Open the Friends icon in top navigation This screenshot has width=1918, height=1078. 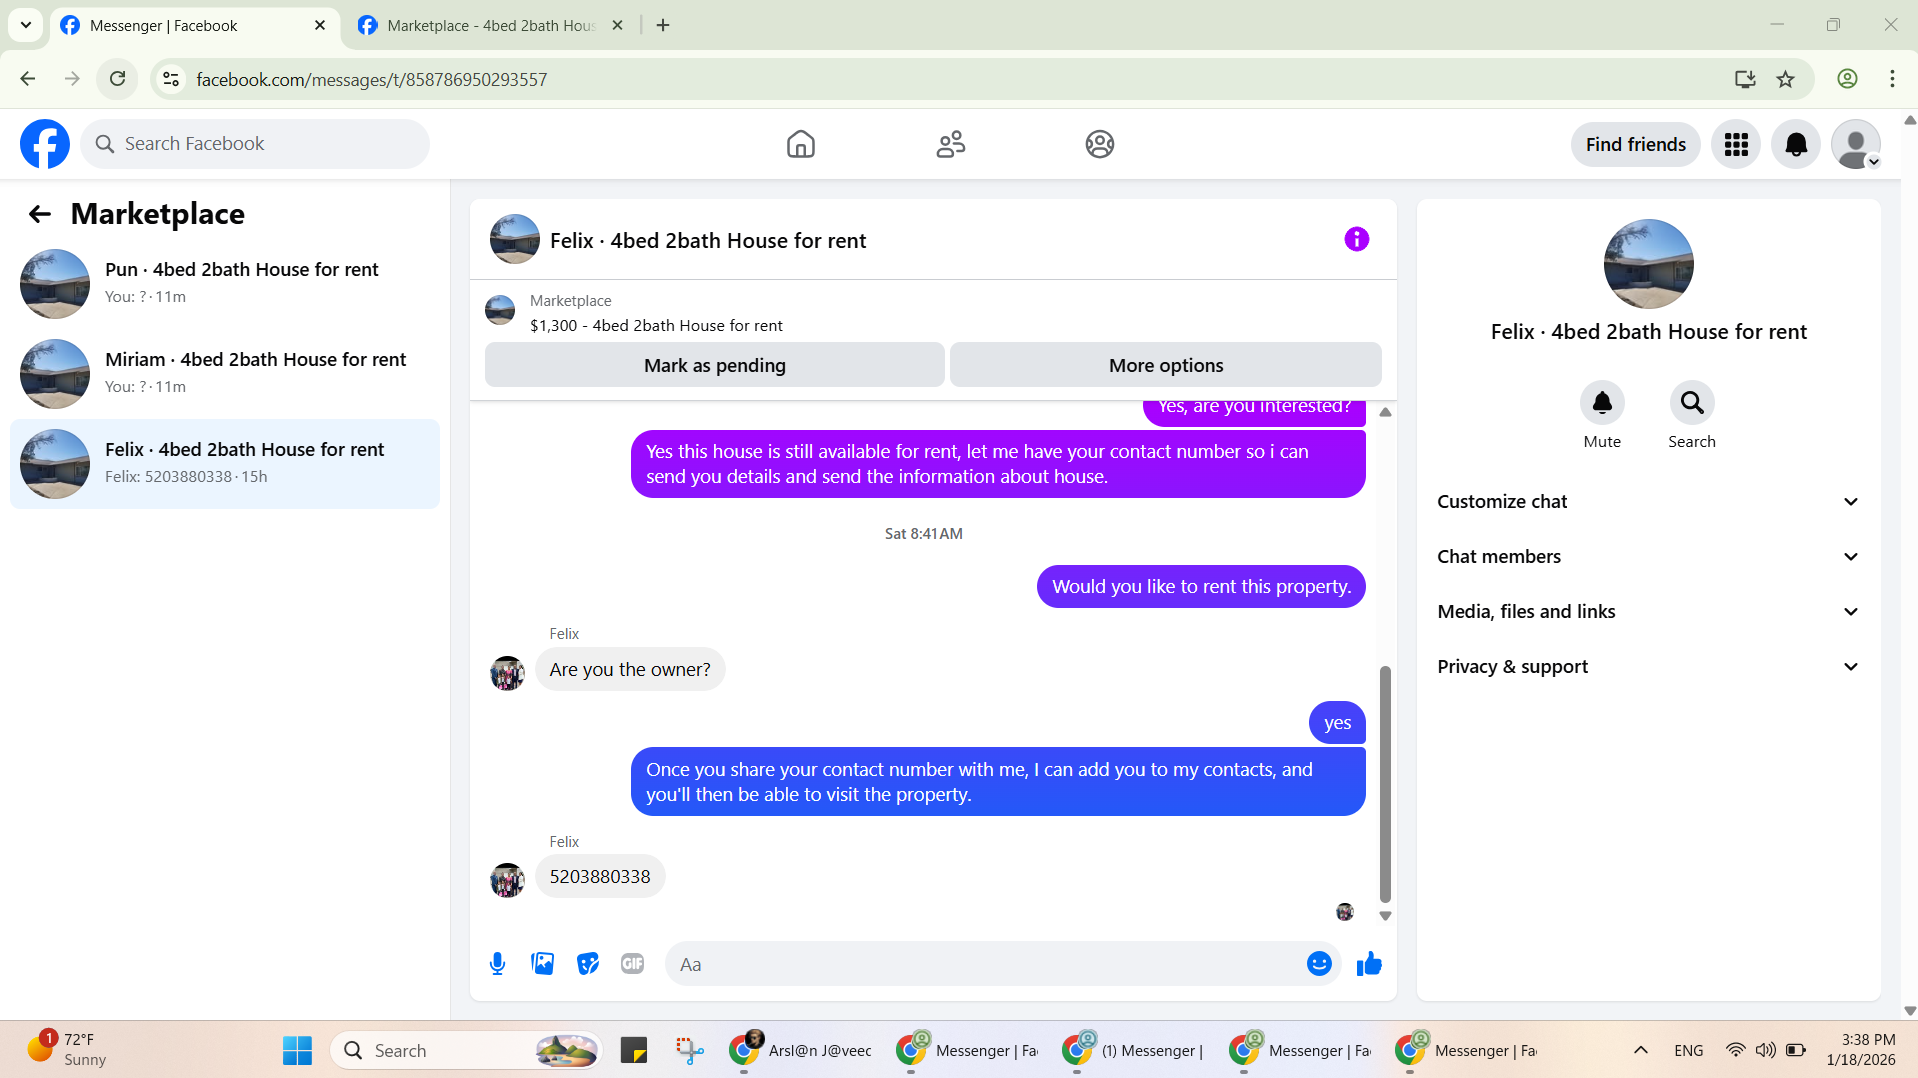coord(950,144)
